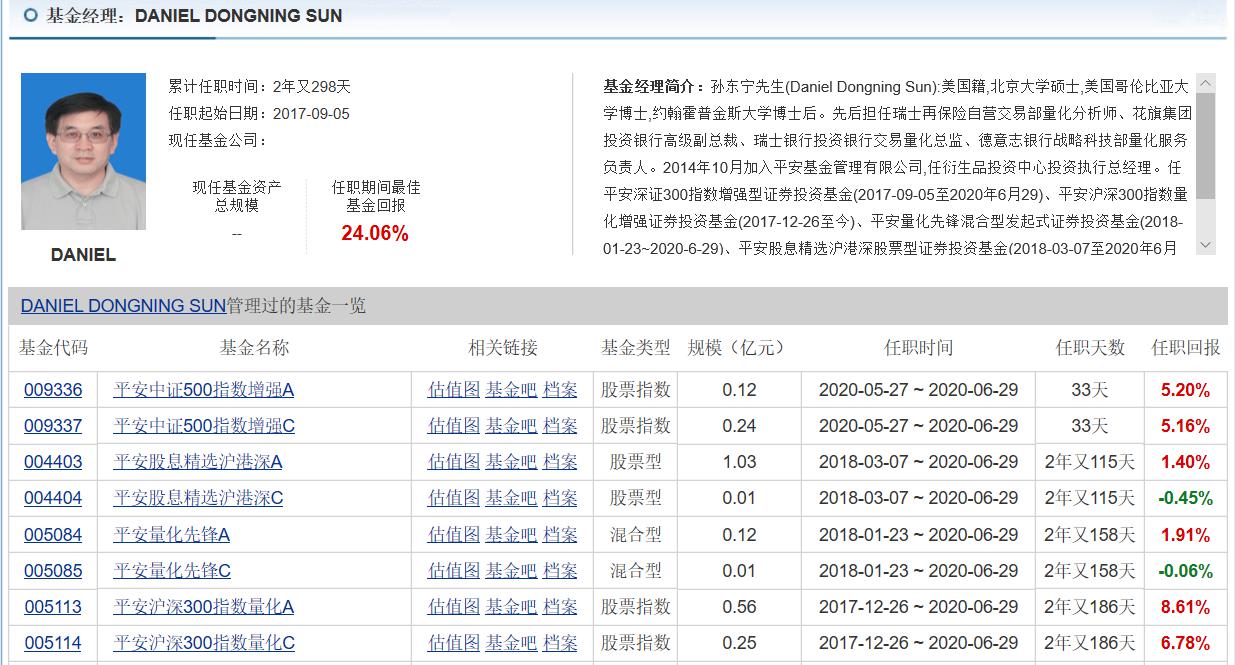Open 平安沪深300指数量化A fund page
This screenshot has width=1235, height=665.
click(x=204, y=607)
